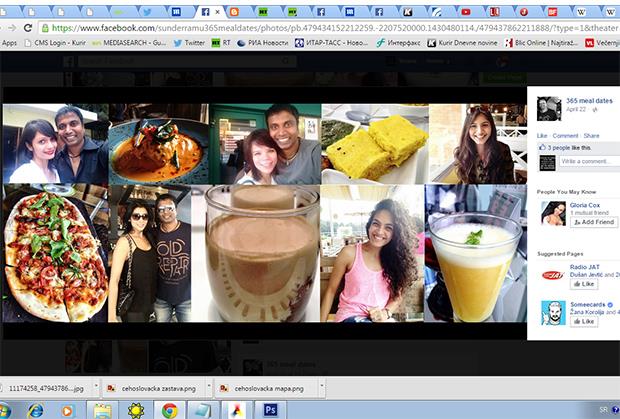Open Photoshop from the Windows taskbar
Viewport: 620px width, 419px height.
pos(271,409)
